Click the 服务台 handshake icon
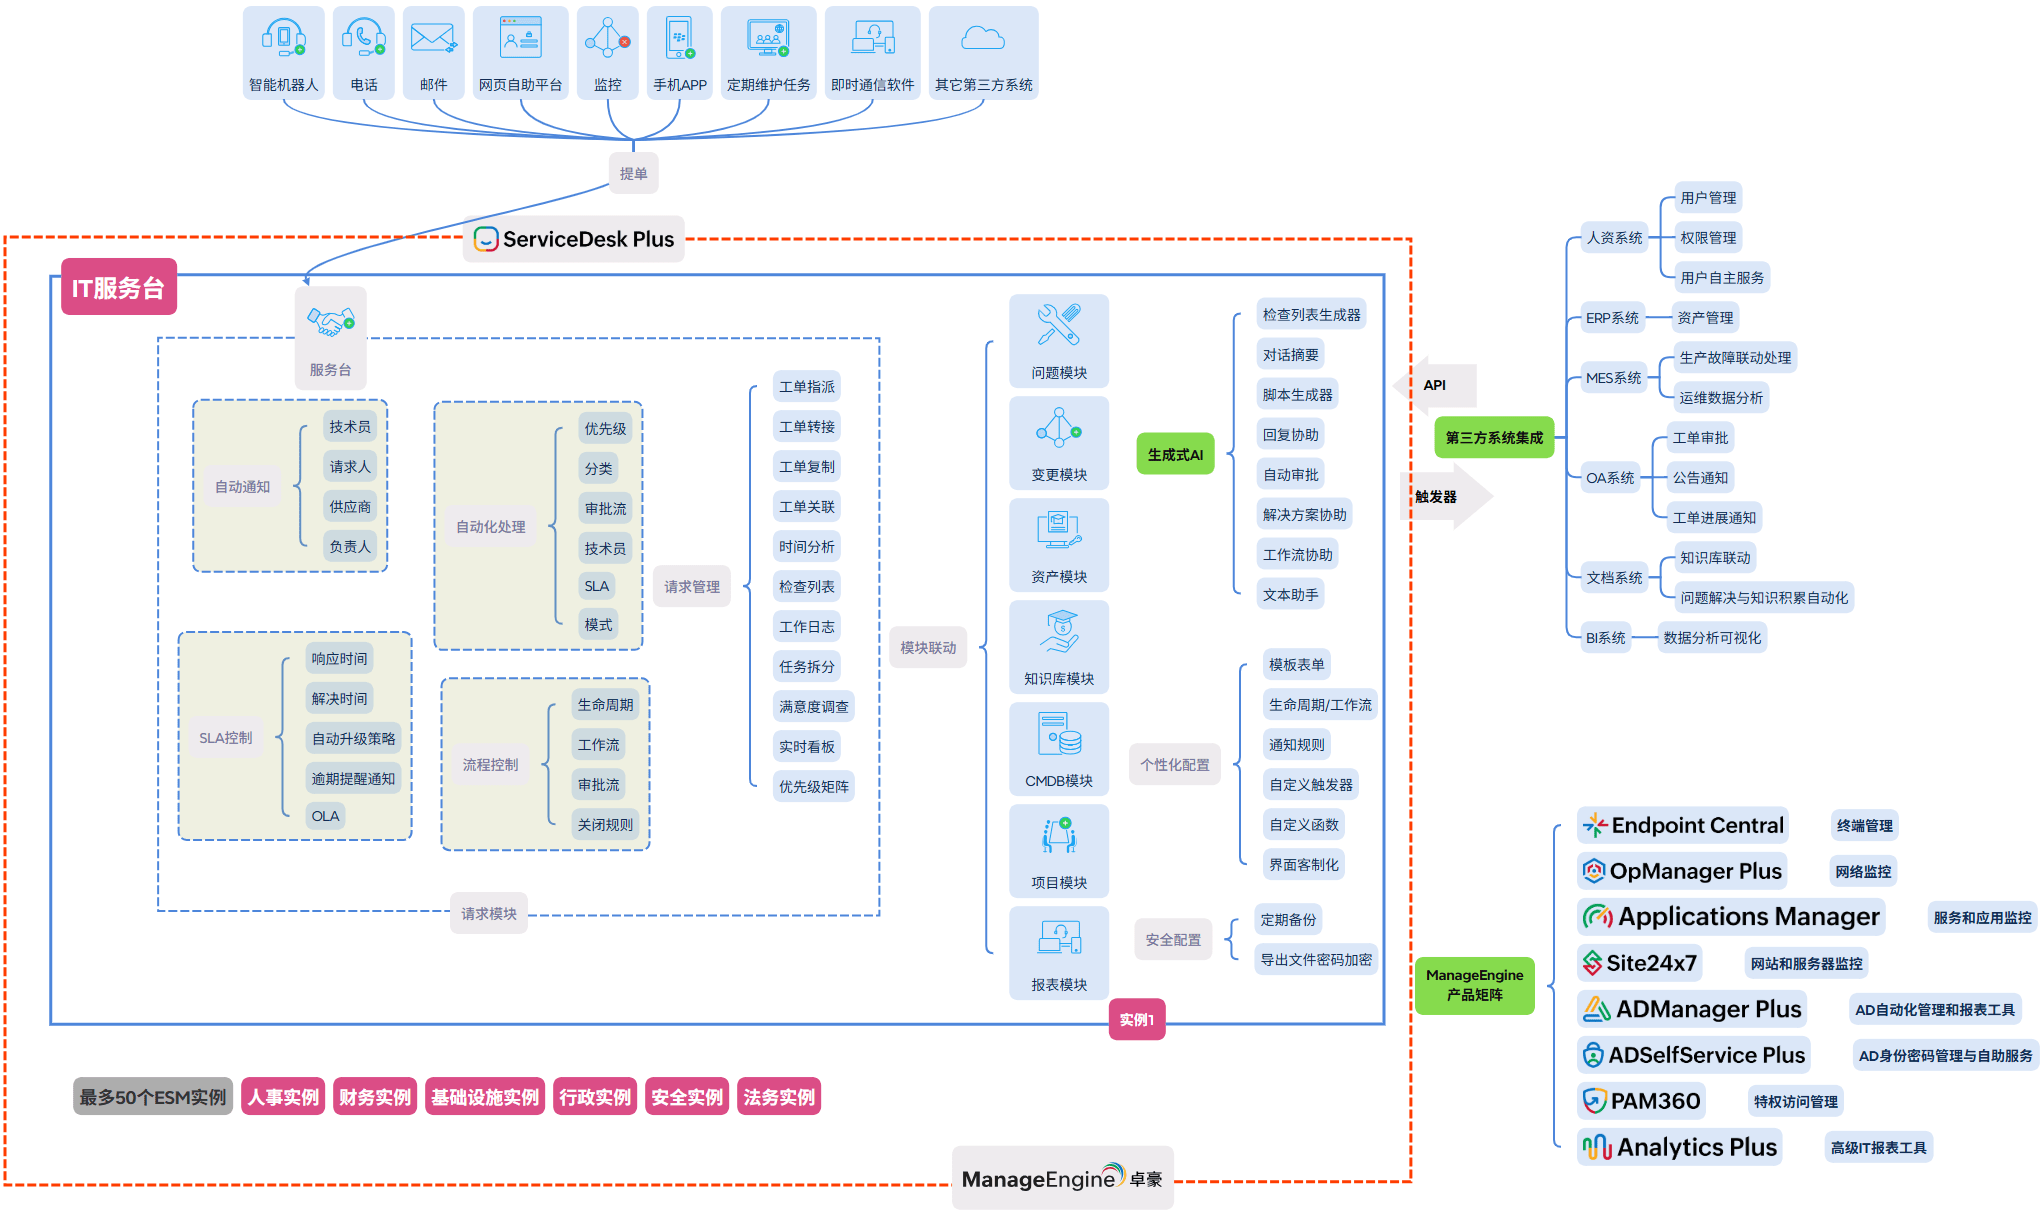 pyautogui.click(x=330, y=323)
